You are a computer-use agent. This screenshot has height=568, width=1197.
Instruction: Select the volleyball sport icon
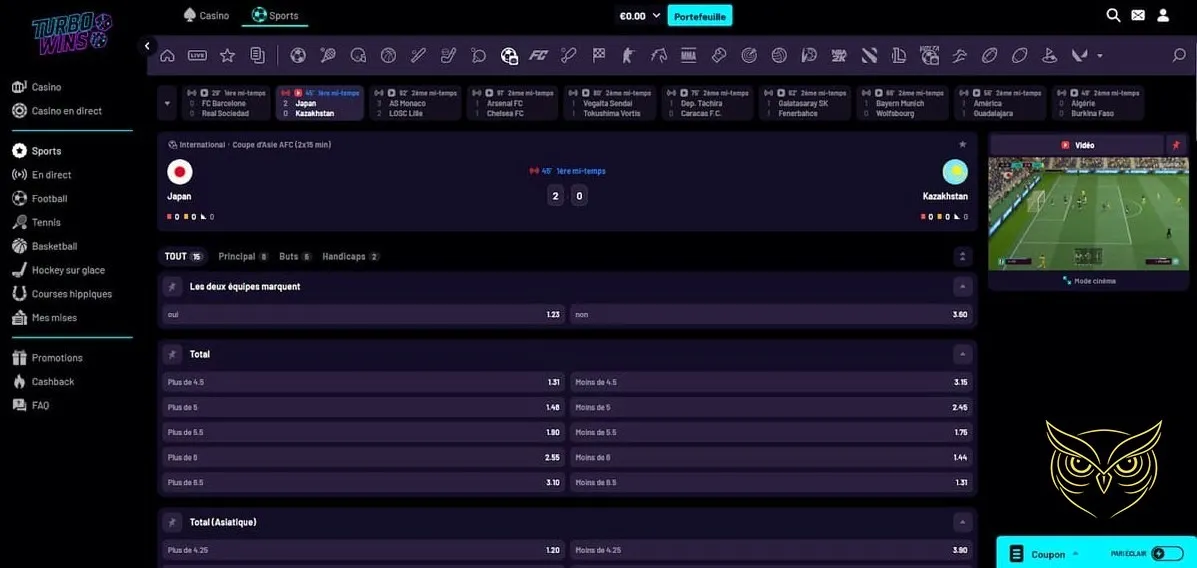point(778,56)
